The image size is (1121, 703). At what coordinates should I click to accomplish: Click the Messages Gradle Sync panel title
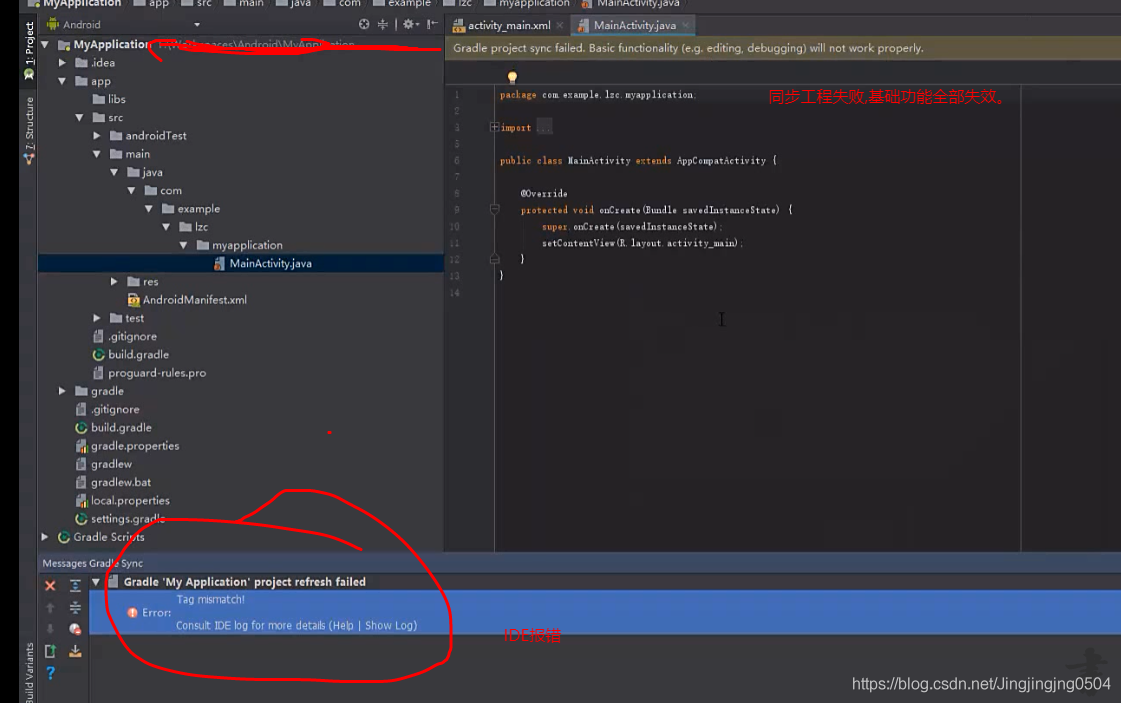click(x=92, y=563)
